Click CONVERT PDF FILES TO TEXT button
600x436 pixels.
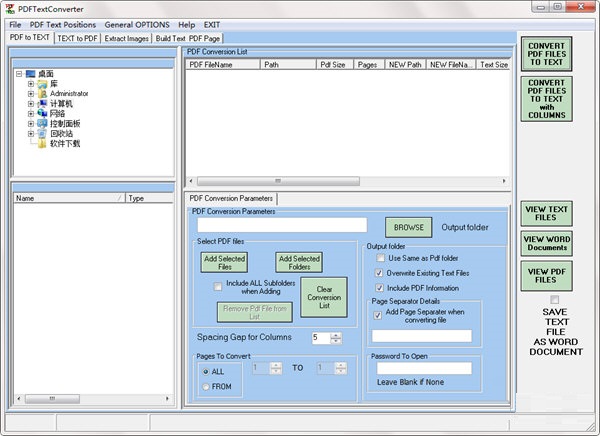click(x=546, y=54)
